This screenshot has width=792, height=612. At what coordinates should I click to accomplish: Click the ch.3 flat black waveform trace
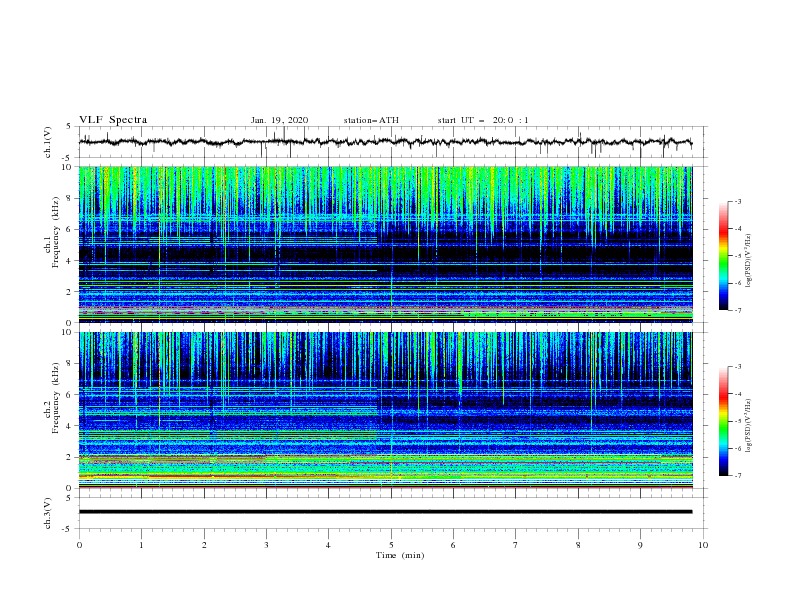[x=385, y=512]
